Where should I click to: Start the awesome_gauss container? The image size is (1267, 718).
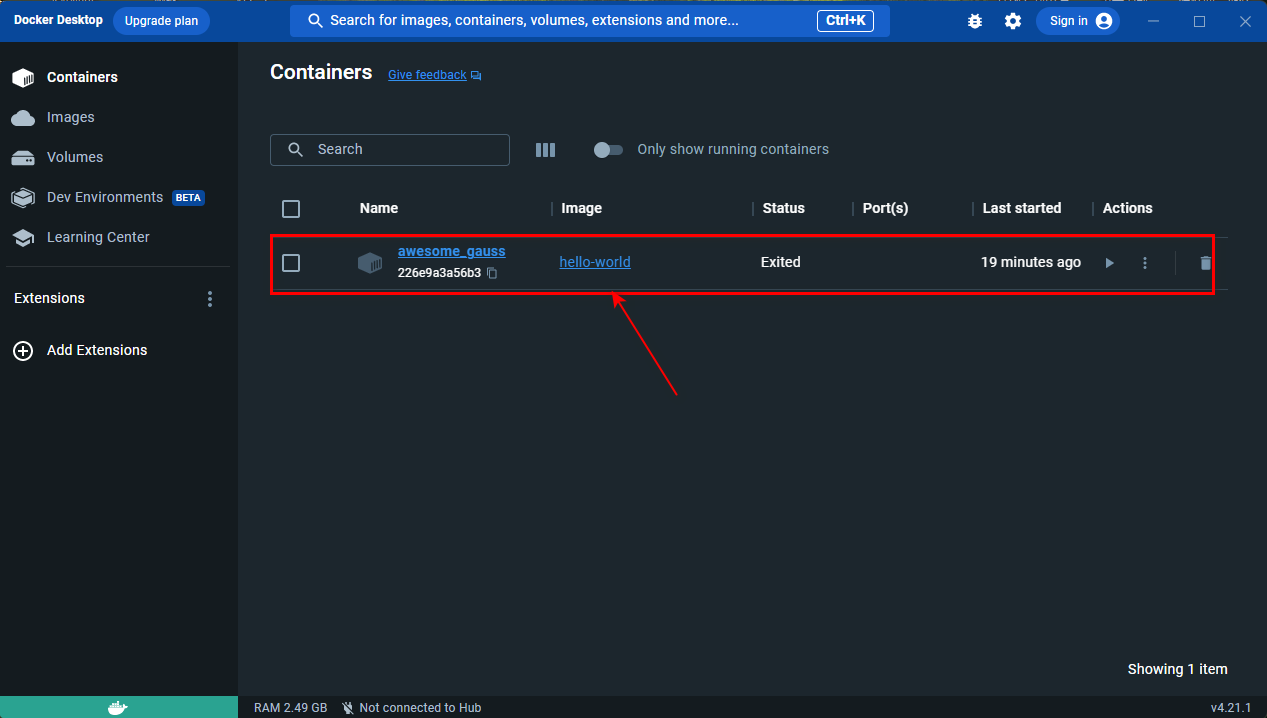click(1109, 263)
